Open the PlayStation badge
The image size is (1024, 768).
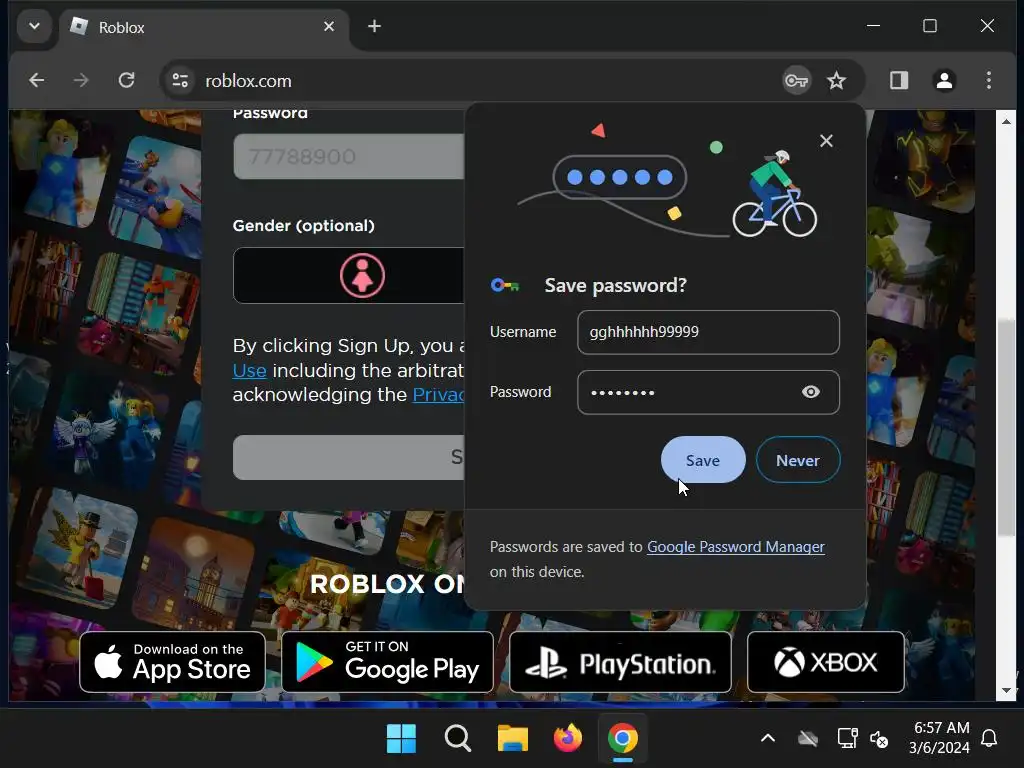click(x=620, y=662)
